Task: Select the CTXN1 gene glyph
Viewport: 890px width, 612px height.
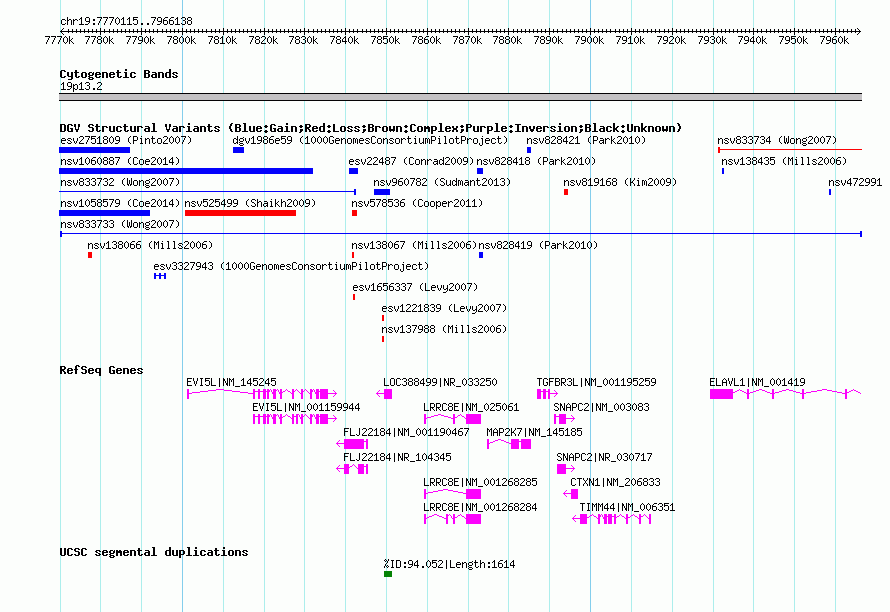Action: point(571,494)
